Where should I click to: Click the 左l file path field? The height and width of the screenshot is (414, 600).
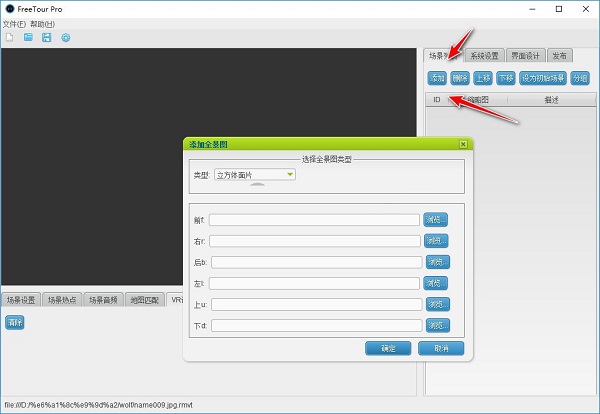click(x=314, y=283)
